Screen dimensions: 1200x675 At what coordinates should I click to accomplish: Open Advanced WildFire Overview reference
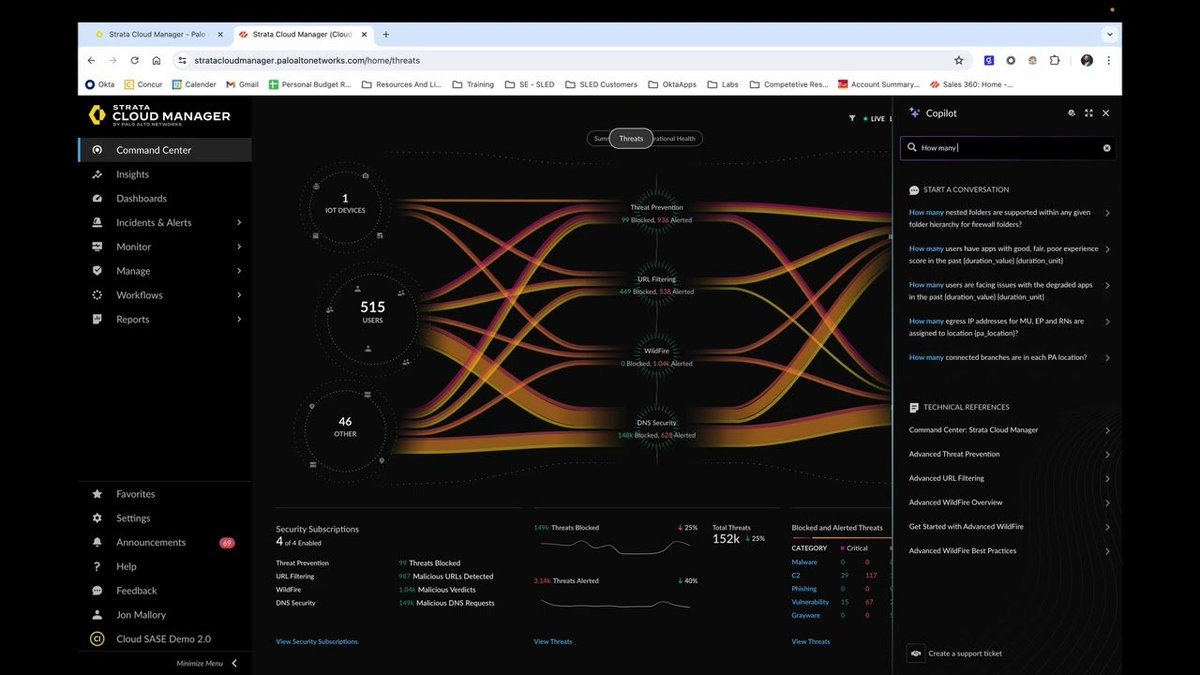[x=1009, y=502]
